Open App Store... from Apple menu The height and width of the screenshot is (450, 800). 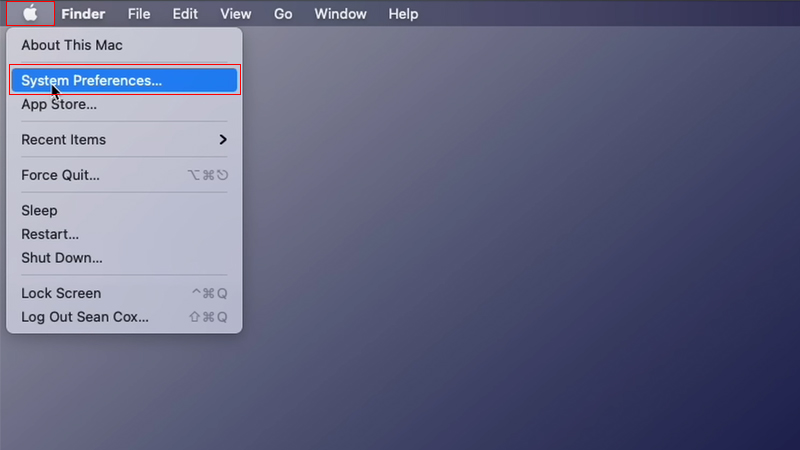click(124, 104)
